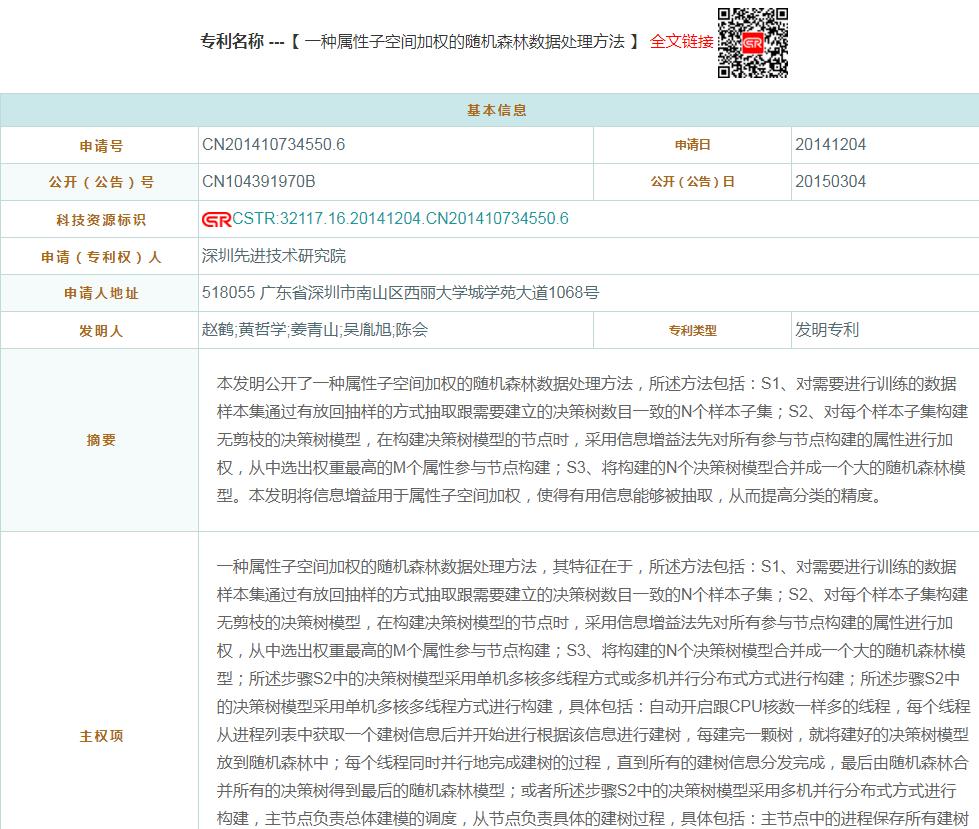979x829 pixels.
Task: Open the 全文链接 full-text link
Action: [x=682, y=42]
